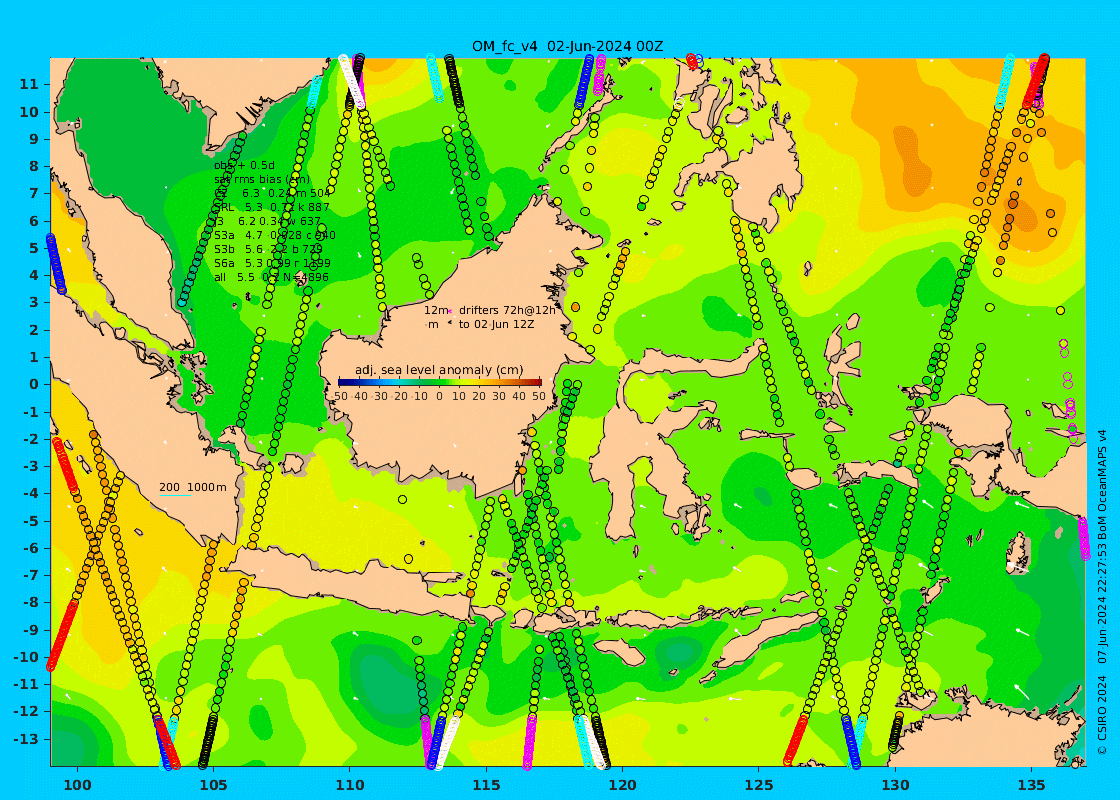
Task: Click the chart title OM_fc_v4 02-Jun-2024 00Z
Action: click(x=567, y=46)
